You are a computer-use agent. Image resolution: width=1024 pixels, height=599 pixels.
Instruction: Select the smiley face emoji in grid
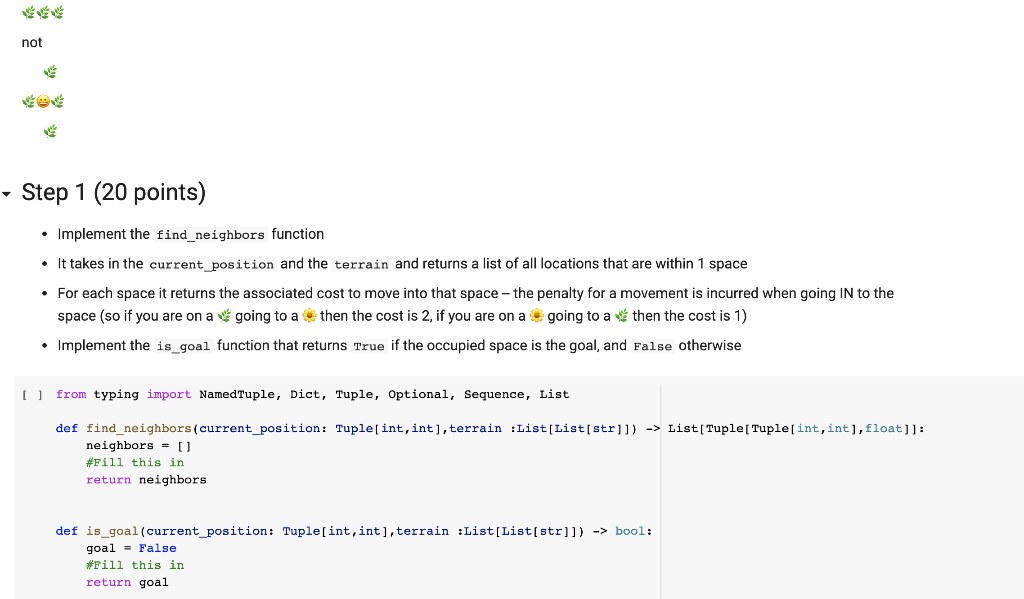pos(43,101)
